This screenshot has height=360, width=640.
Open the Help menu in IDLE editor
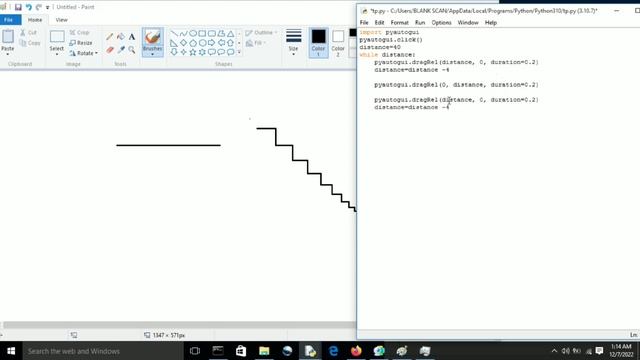(491, 22)
